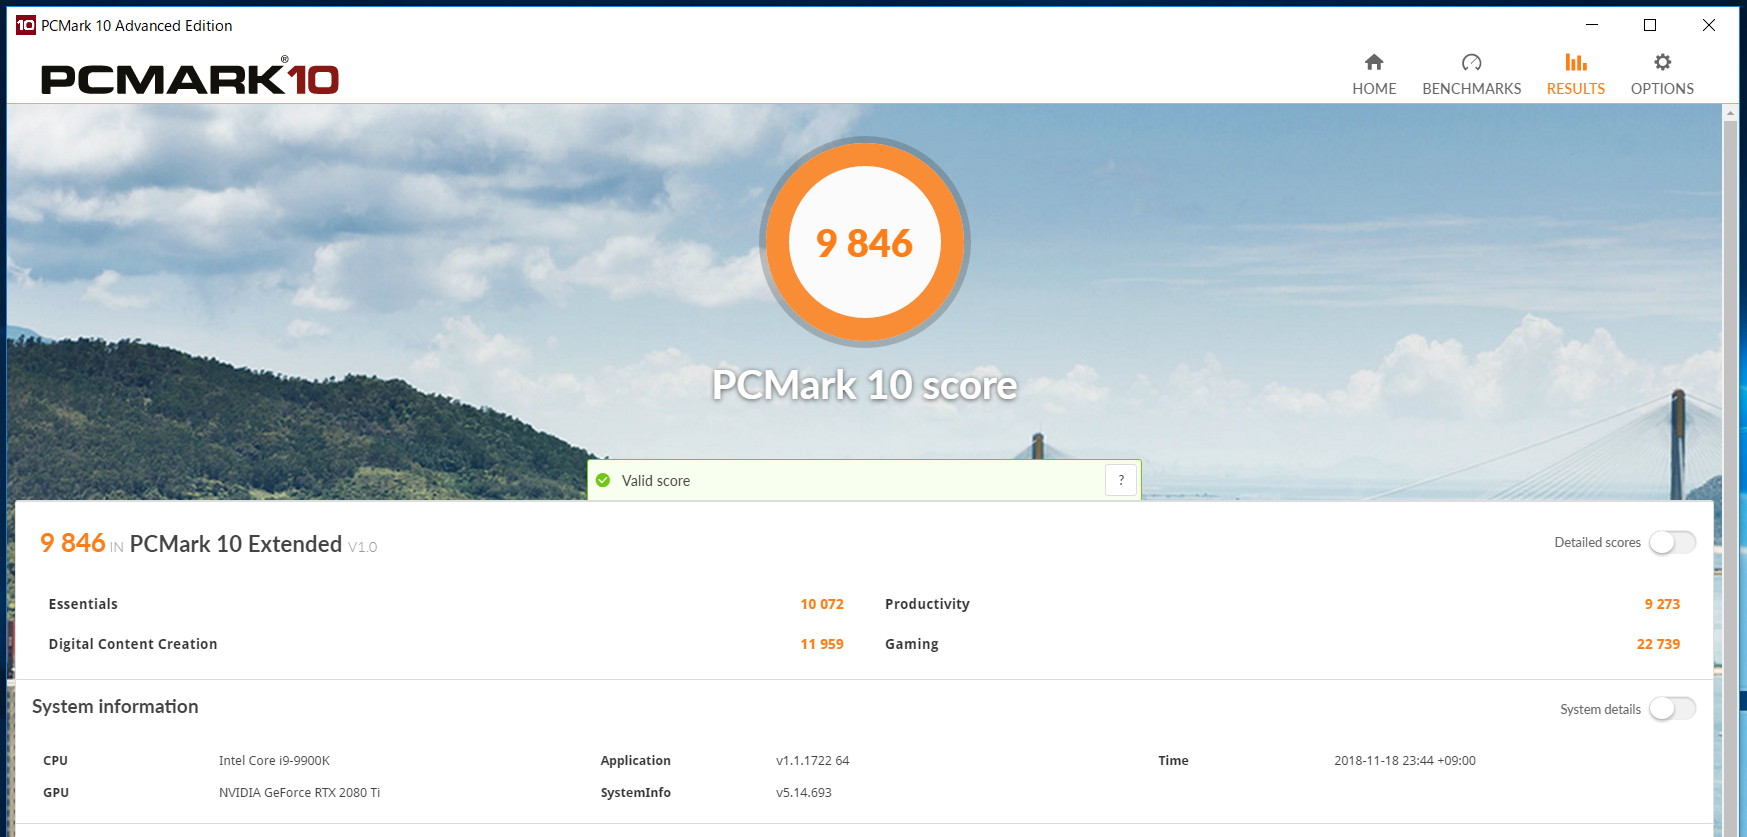This screenshot has width=1747, height=837.
Task: Click the SystemInfo version v5.14.693
Action: coord(804,793)
